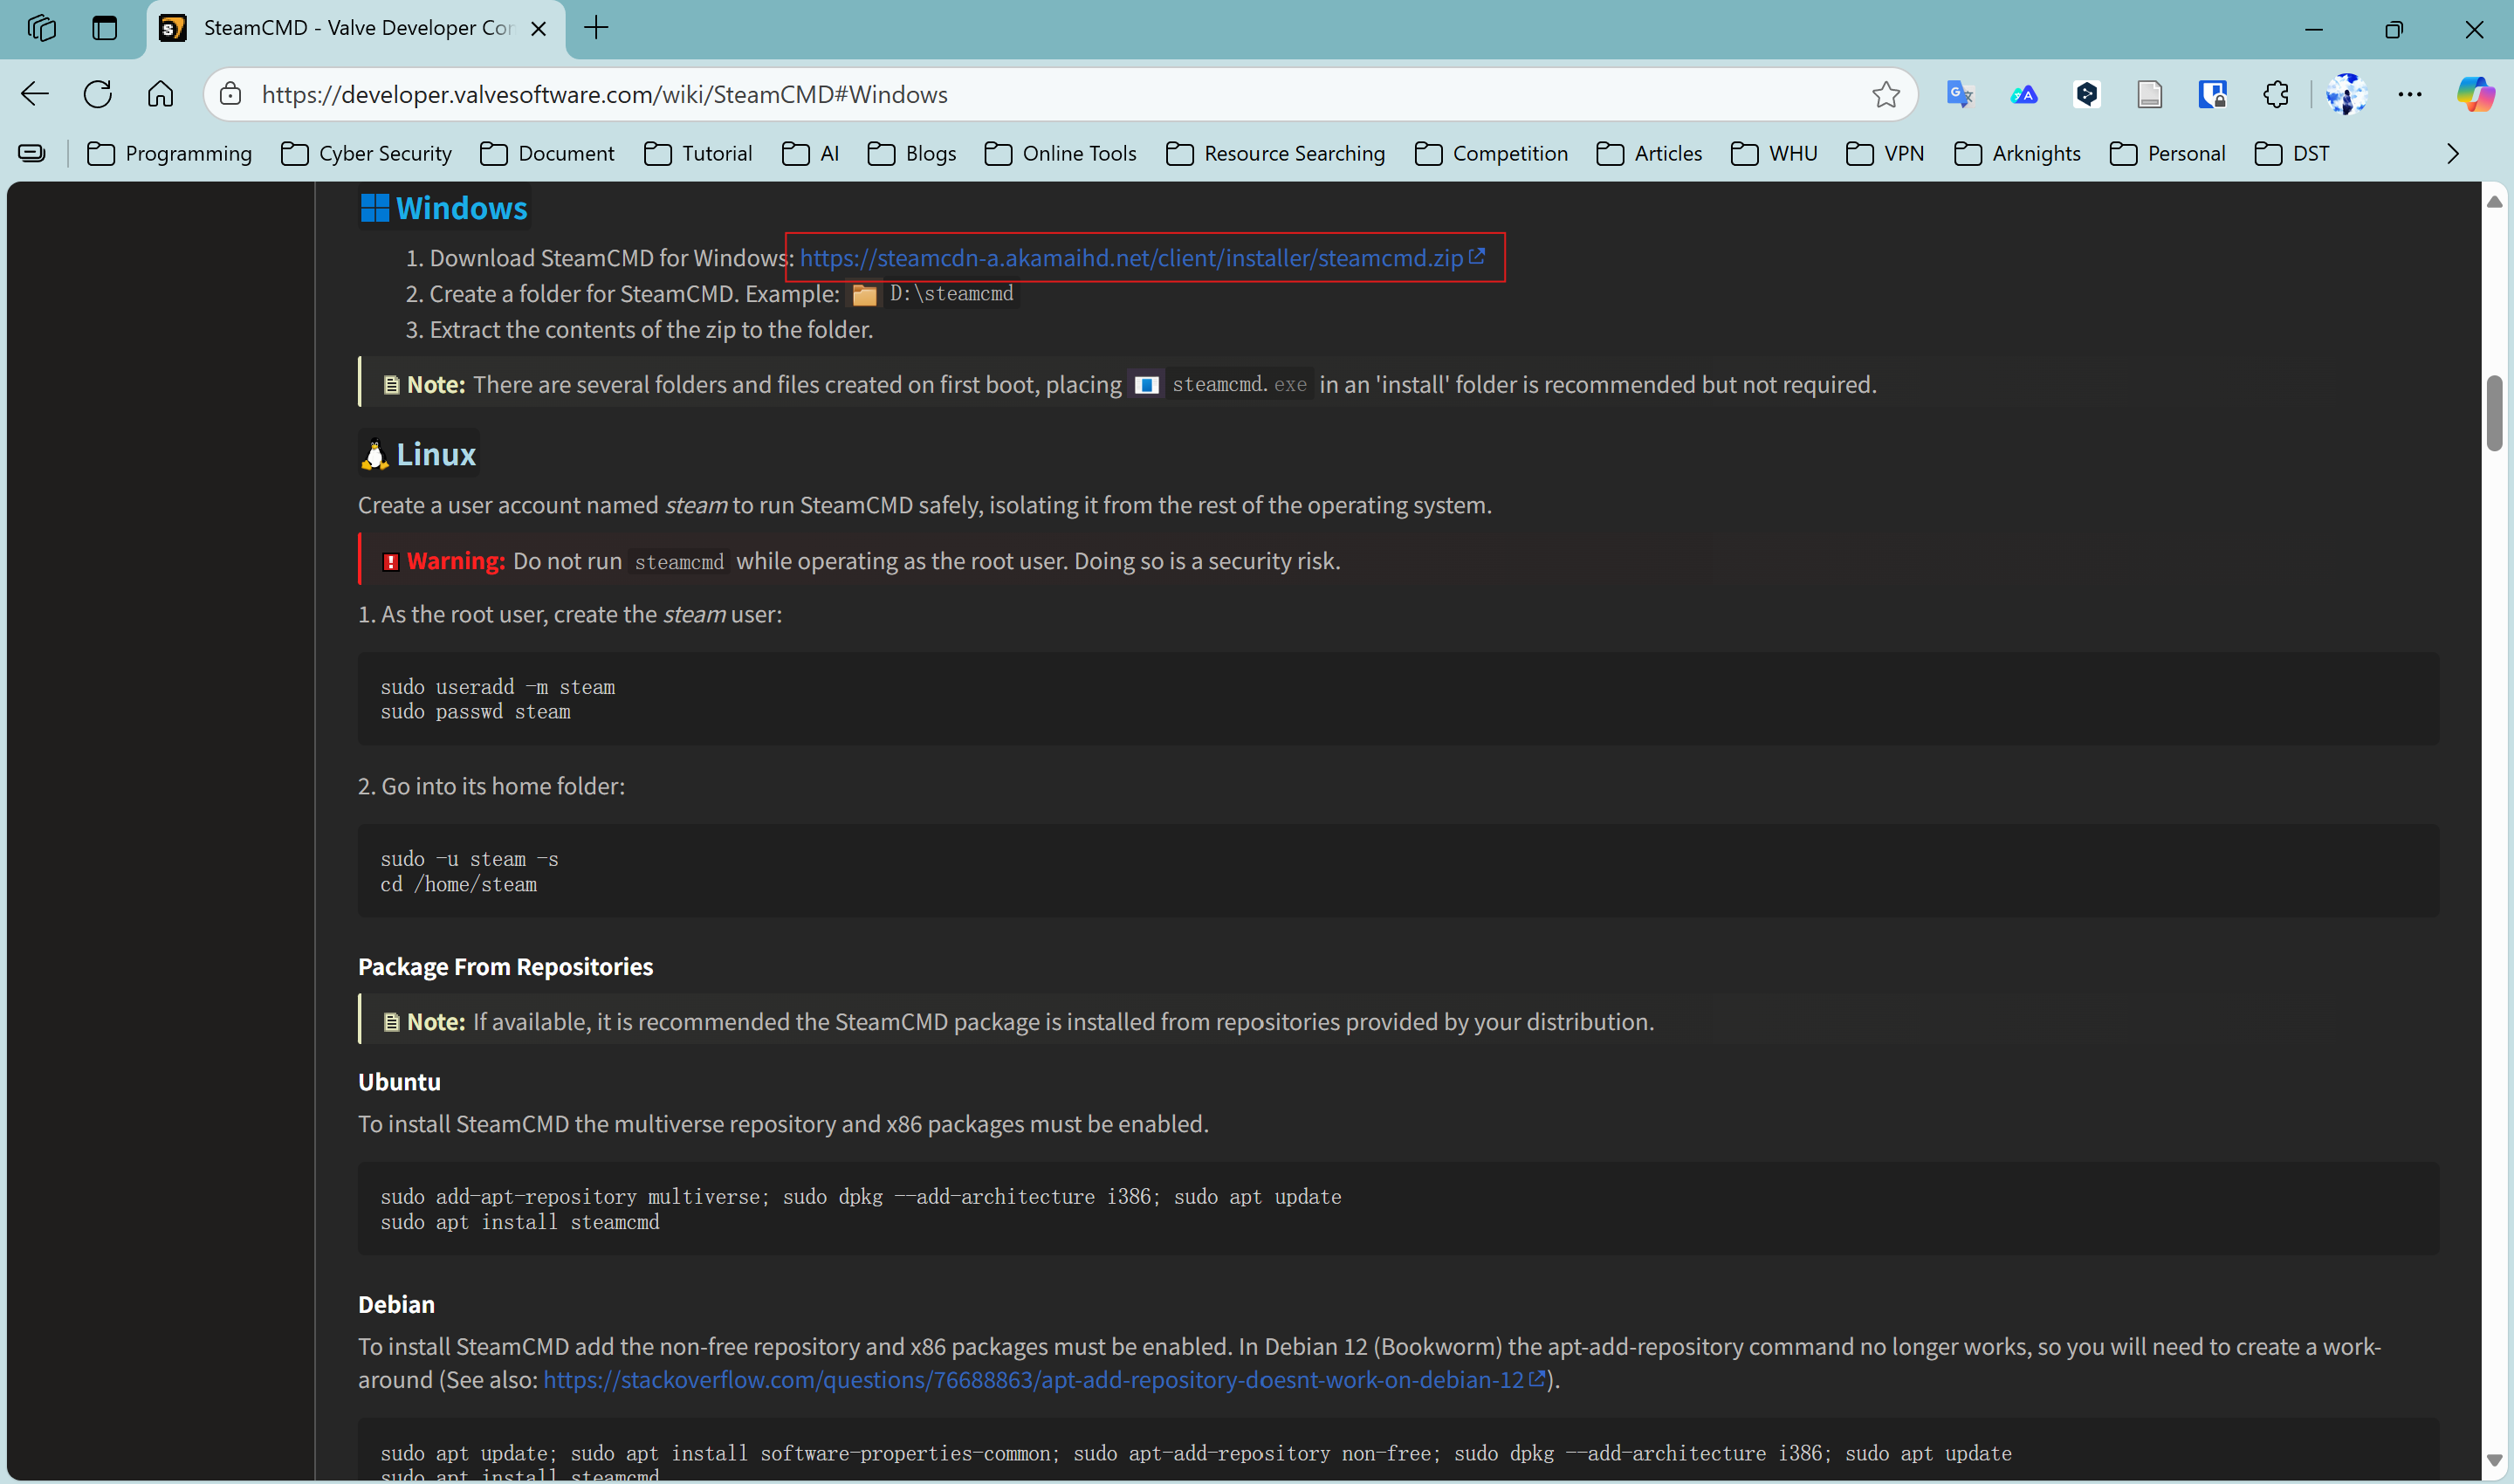Image resolution: width=2514 pixels, height=1484 pixels.
Task: Open the Copilot sidebar icon
Action: pyautogui.click(x=2475, y=94)
